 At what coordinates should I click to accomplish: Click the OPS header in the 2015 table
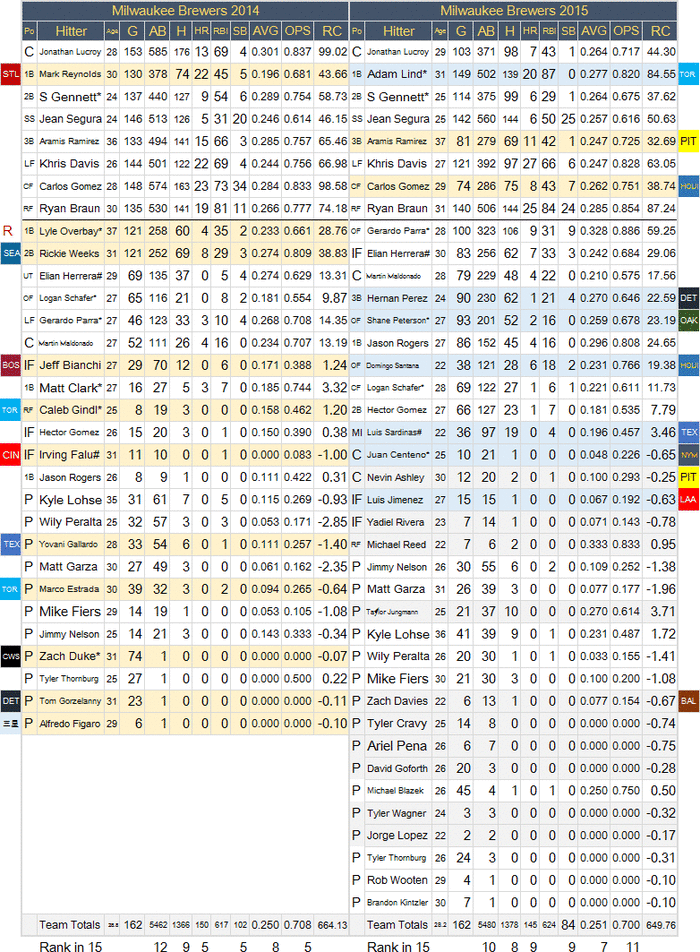[625, 31]
